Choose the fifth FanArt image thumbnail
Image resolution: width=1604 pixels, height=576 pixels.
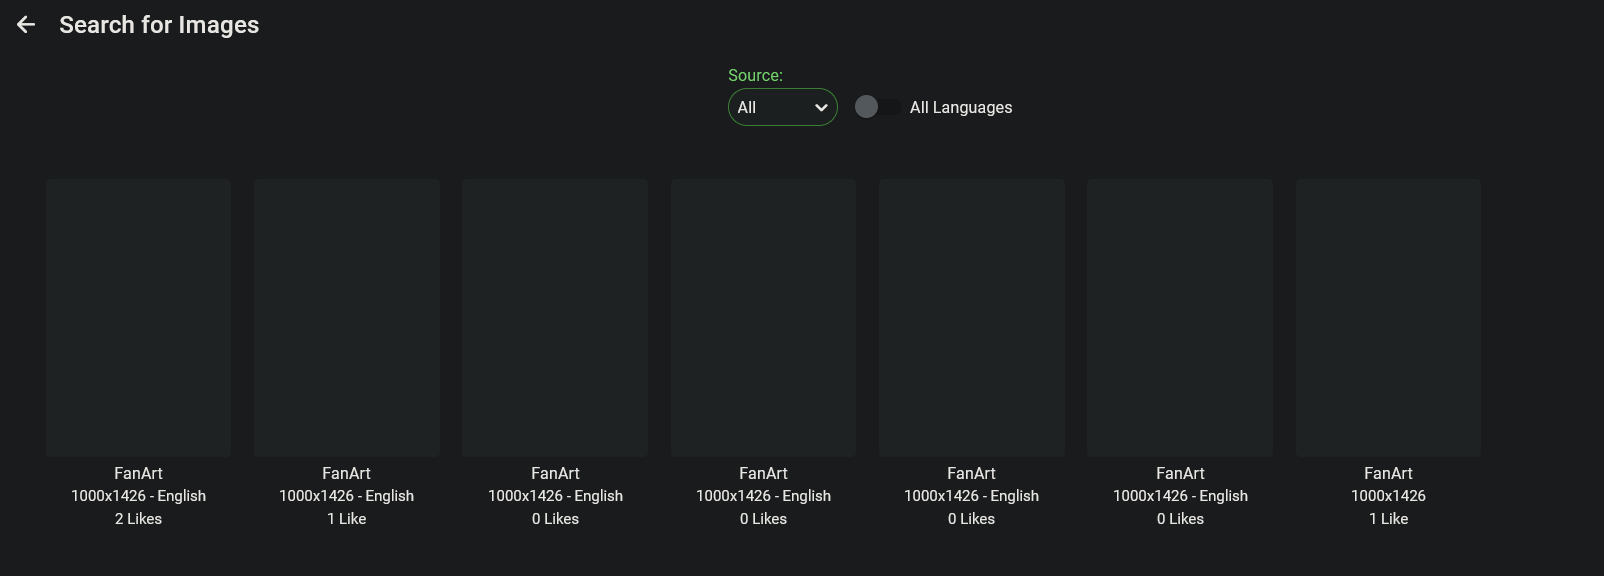(971, 318)
